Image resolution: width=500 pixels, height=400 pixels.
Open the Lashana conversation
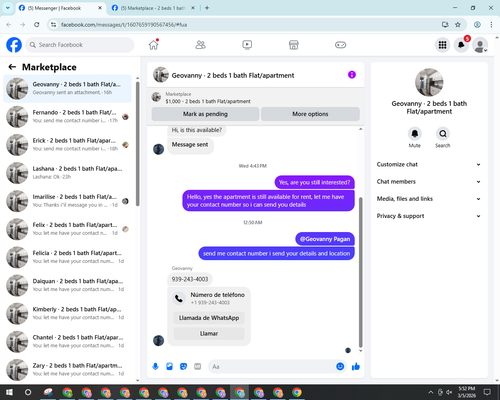pos(67,173)
